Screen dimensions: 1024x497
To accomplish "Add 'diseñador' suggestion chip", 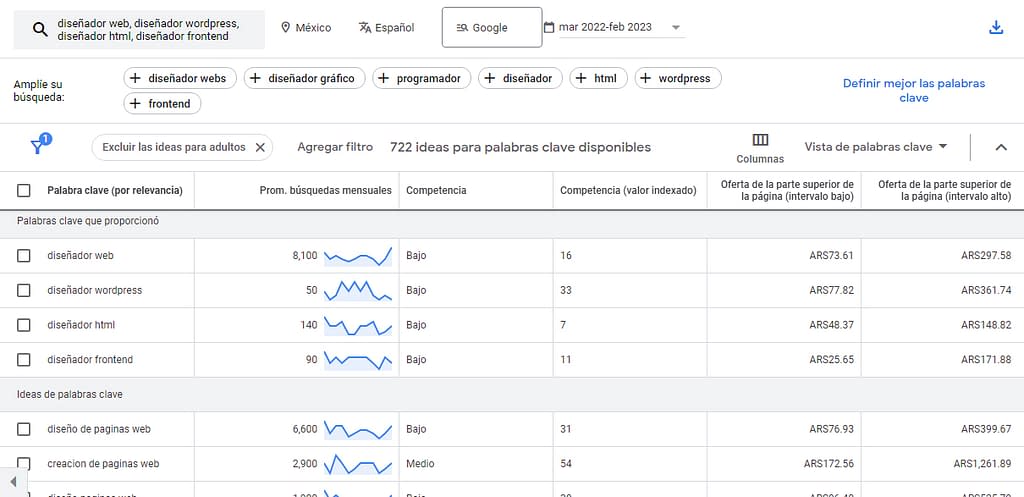I will pos(520,78).
